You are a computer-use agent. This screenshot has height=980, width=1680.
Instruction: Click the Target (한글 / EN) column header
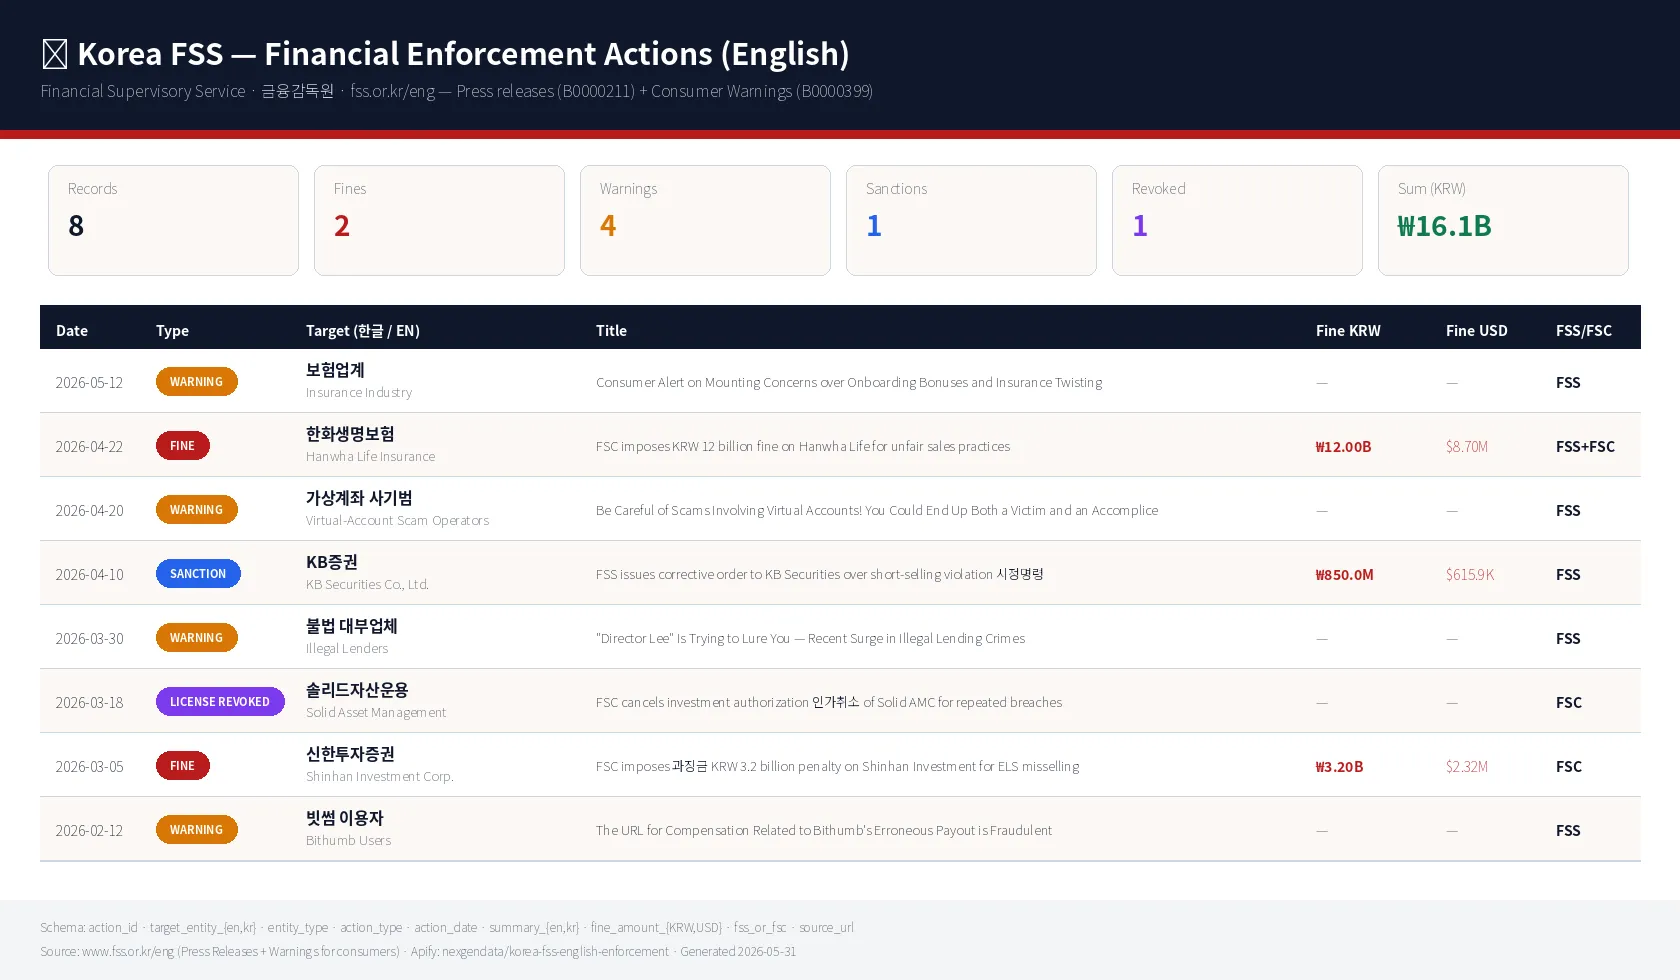[x=363, y=331]
